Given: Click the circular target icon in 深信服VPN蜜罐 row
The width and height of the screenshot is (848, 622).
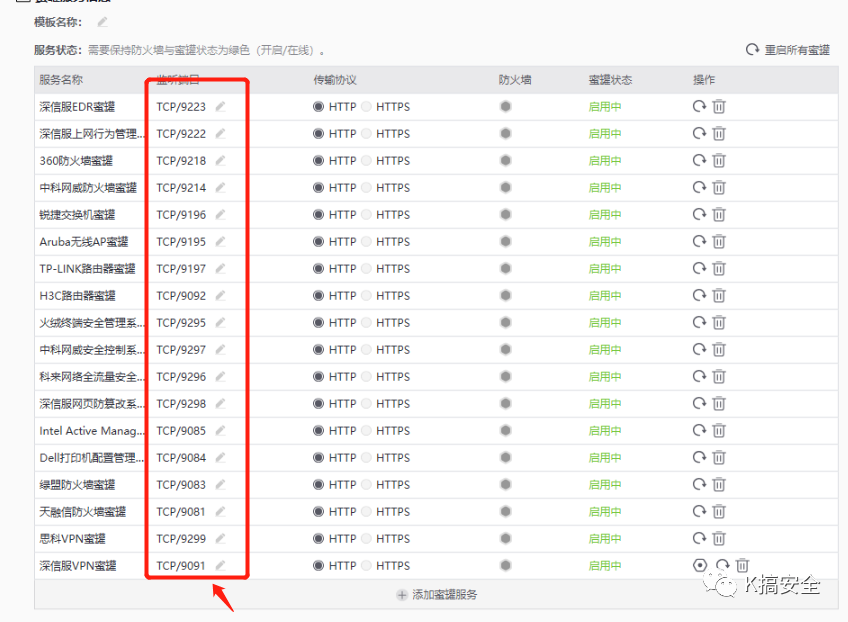Looking at the screenshot, I should pyautogui.click(x=700, y=566).
